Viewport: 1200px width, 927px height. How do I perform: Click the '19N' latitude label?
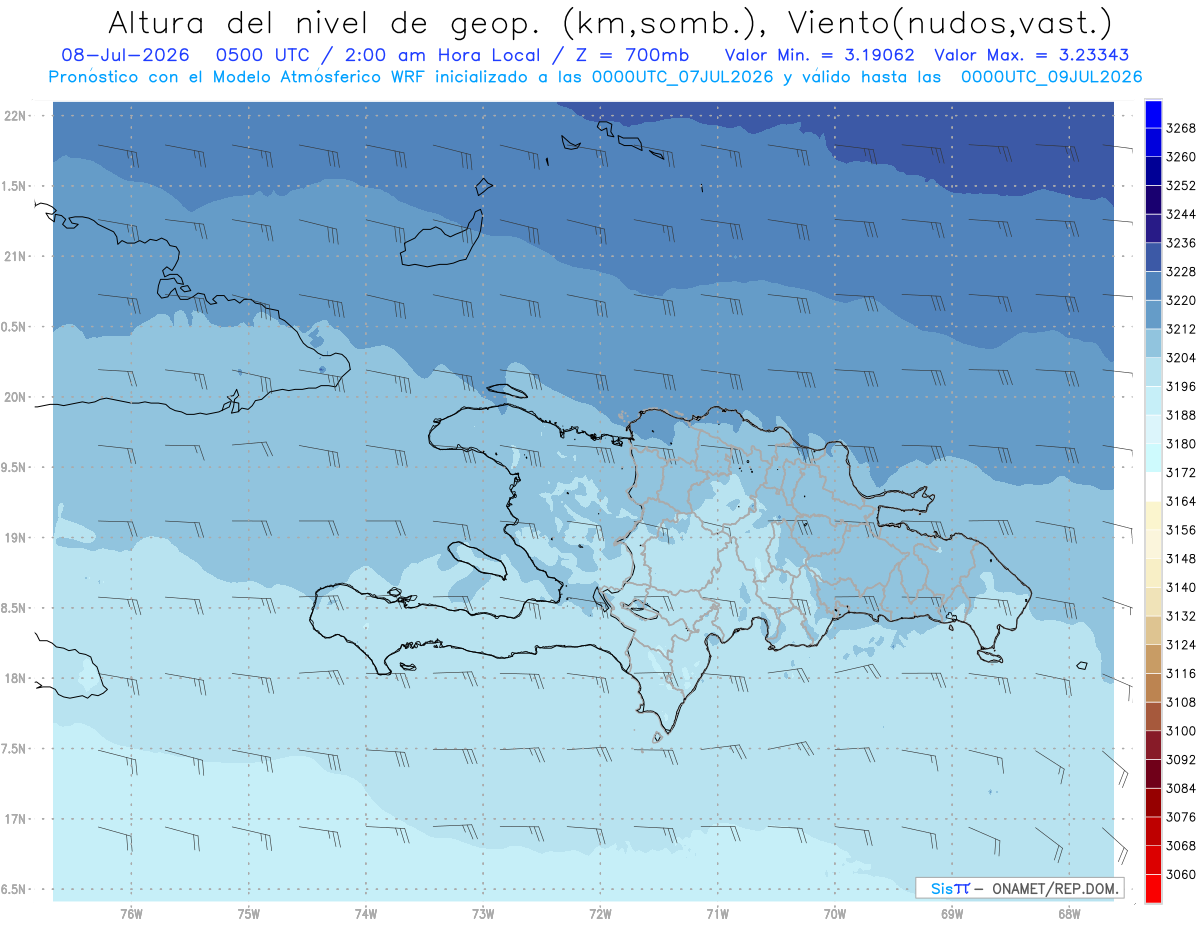pyautogui.click(x=16, y=537)
